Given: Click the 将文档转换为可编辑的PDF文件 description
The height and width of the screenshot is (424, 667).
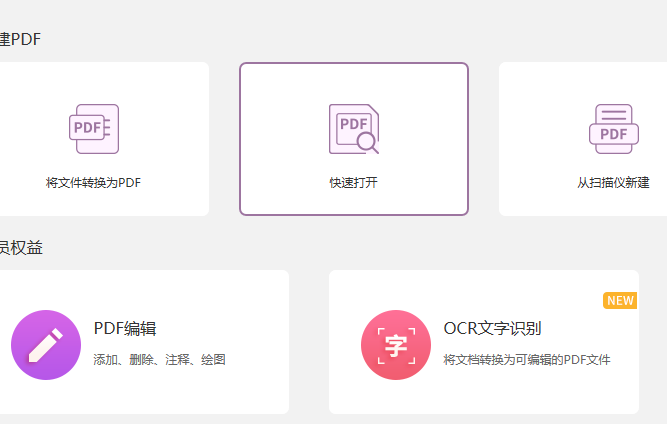Looking at the screenshot, I should (527, 360).
